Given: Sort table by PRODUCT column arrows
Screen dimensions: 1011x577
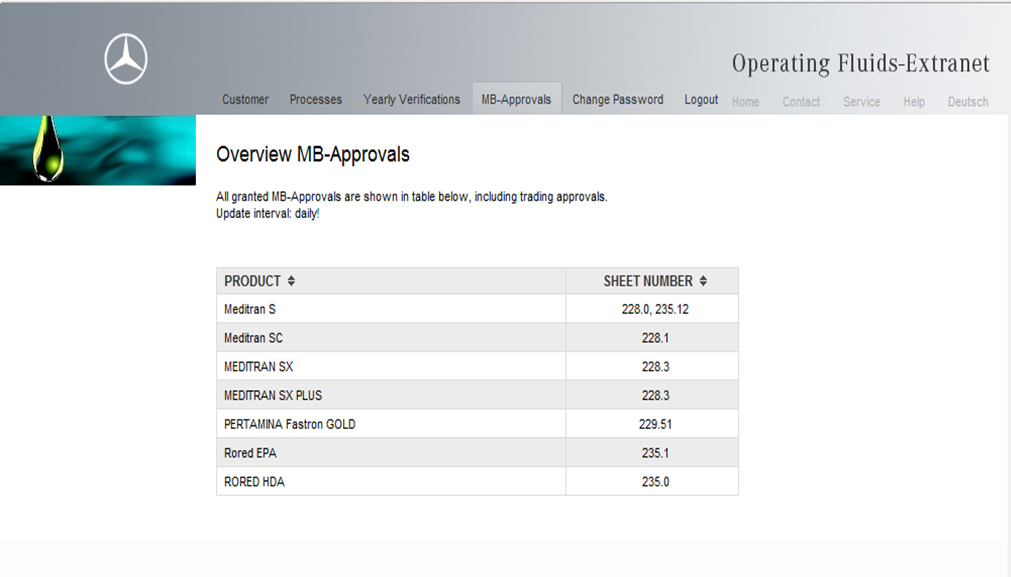Looking at the screenshot, I should (x=291, y=281).
